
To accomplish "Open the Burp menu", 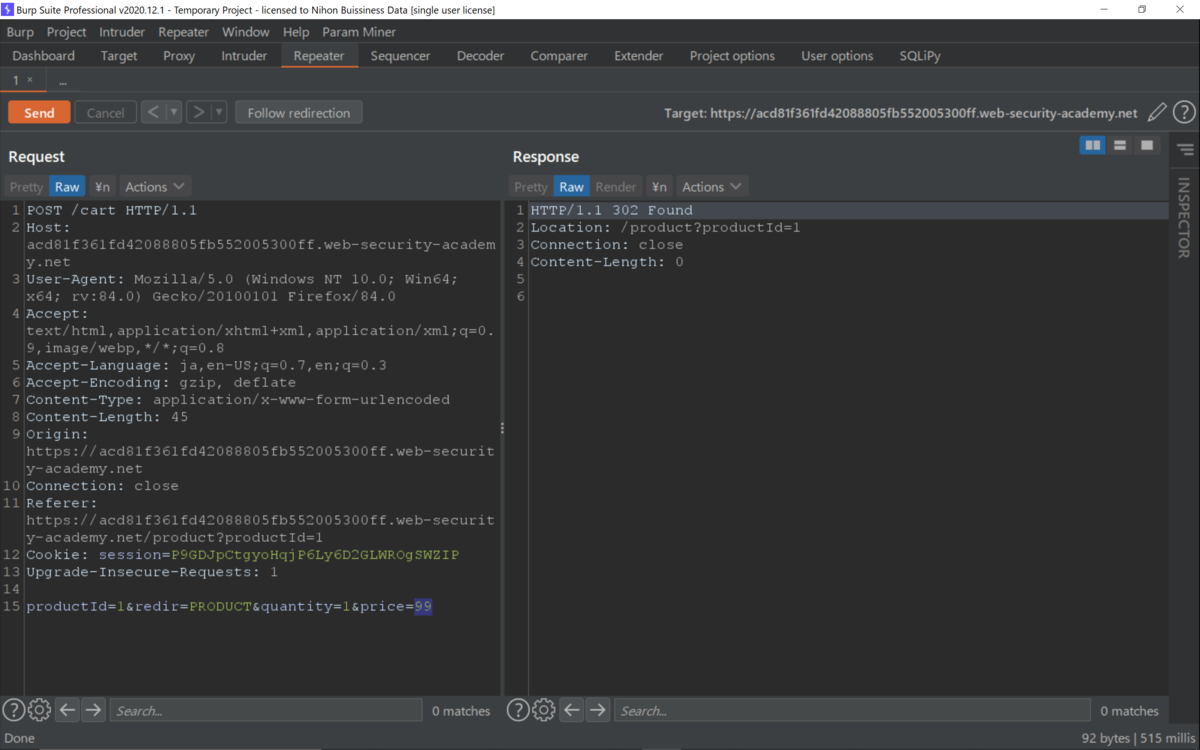I will pos(20,32).
